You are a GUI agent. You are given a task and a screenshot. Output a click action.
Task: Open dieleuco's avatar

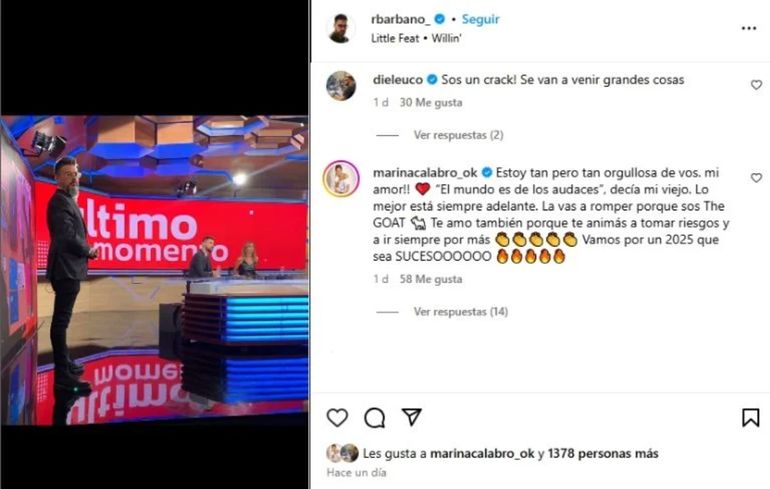[x=341, y=85]
